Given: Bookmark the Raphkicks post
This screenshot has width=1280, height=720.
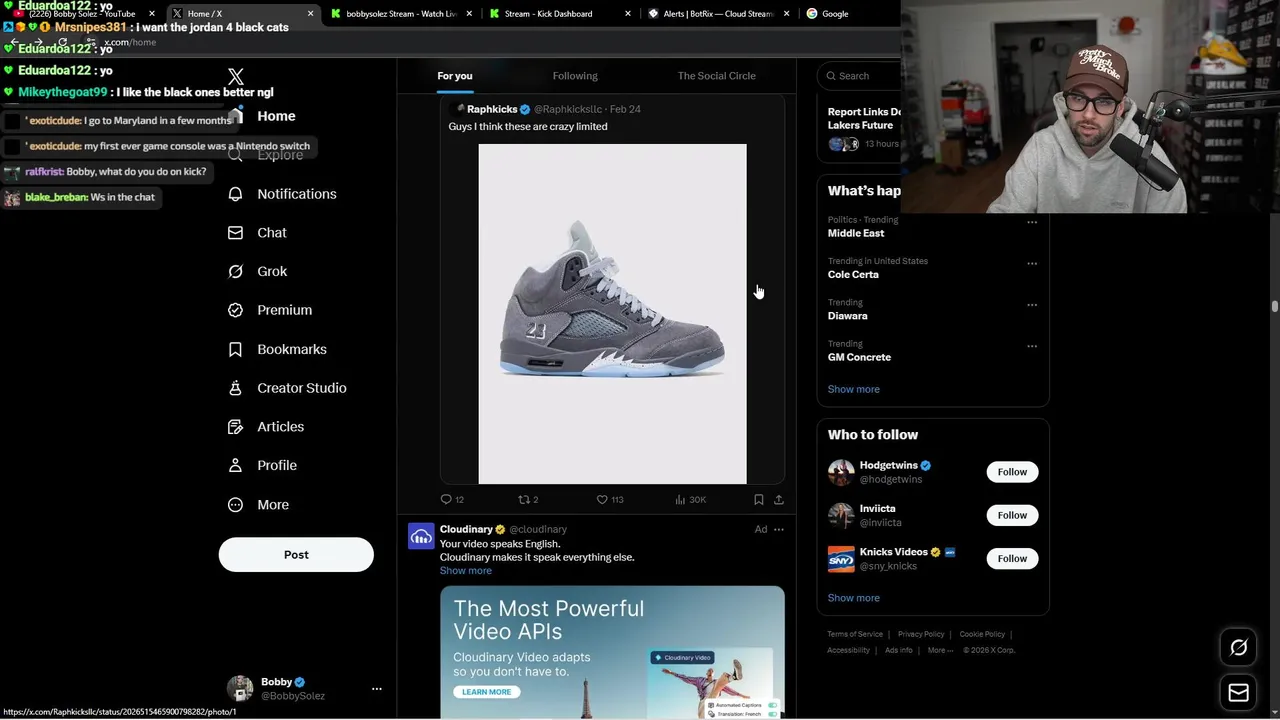Looking at the screenshot, I should tap(759, 499).
